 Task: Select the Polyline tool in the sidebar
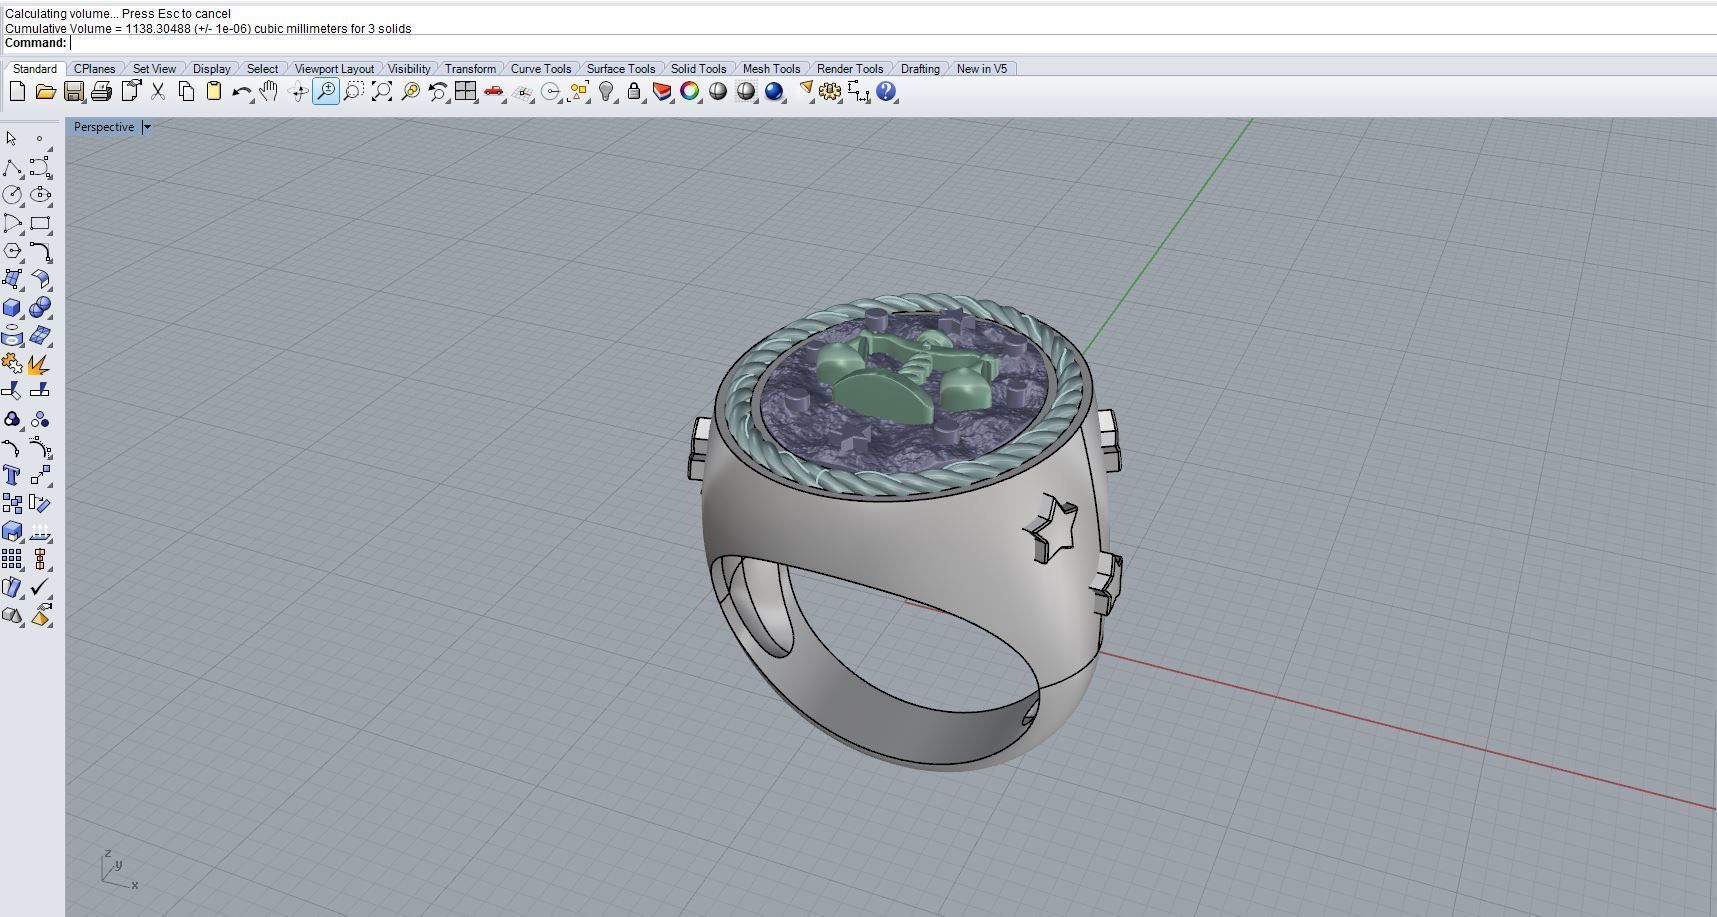12,167
